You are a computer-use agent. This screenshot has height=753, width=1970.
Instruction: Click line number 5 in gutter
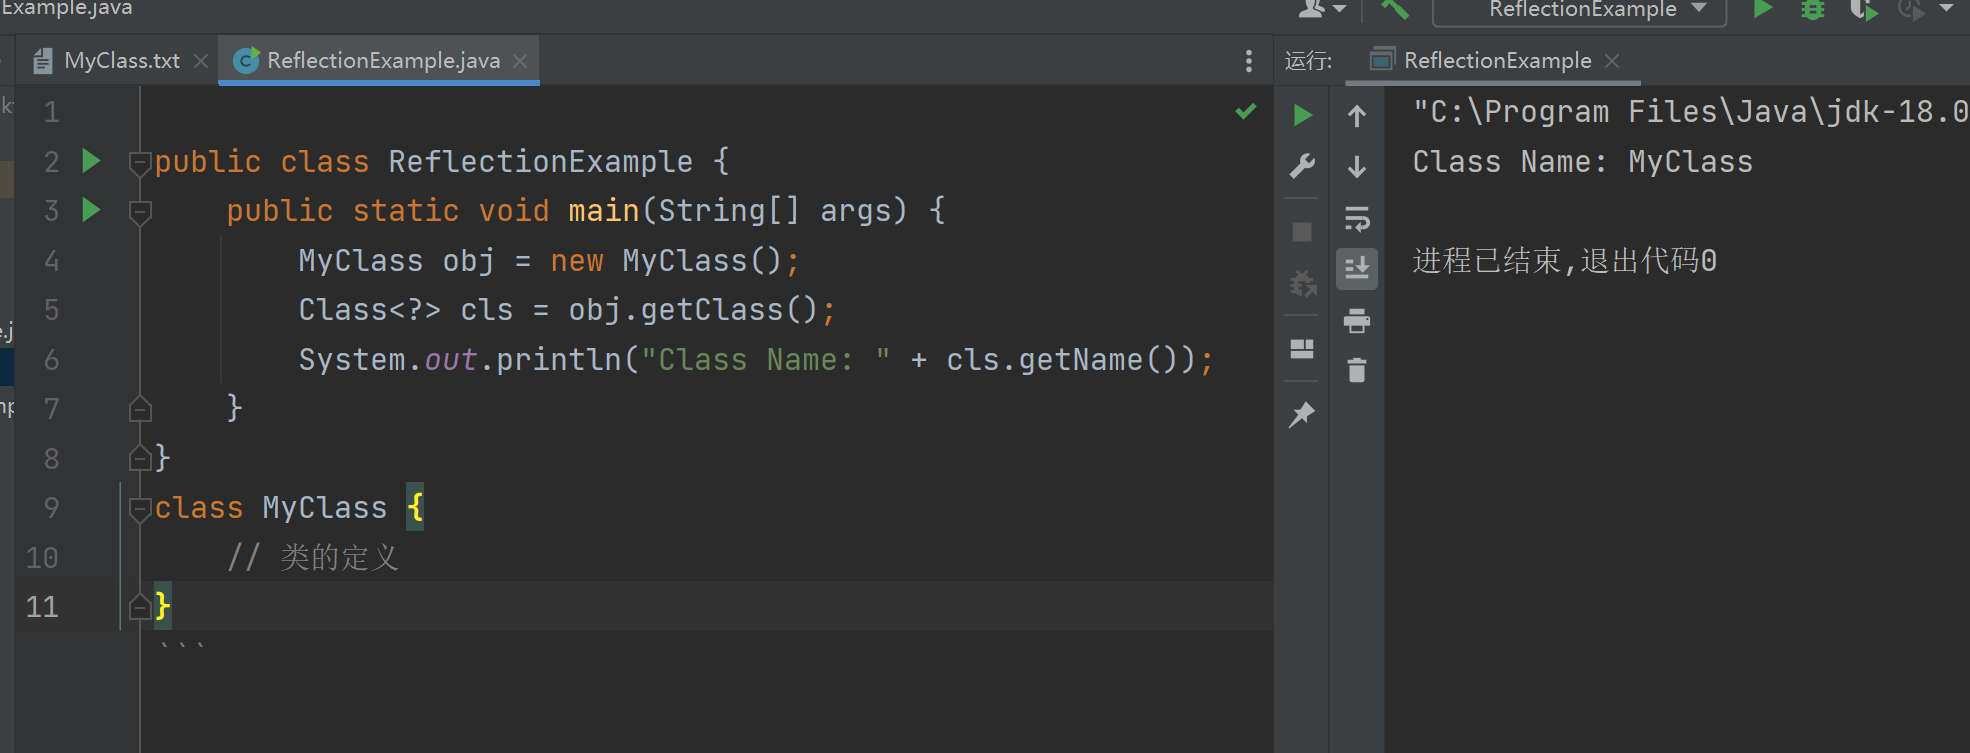point(52,310)
